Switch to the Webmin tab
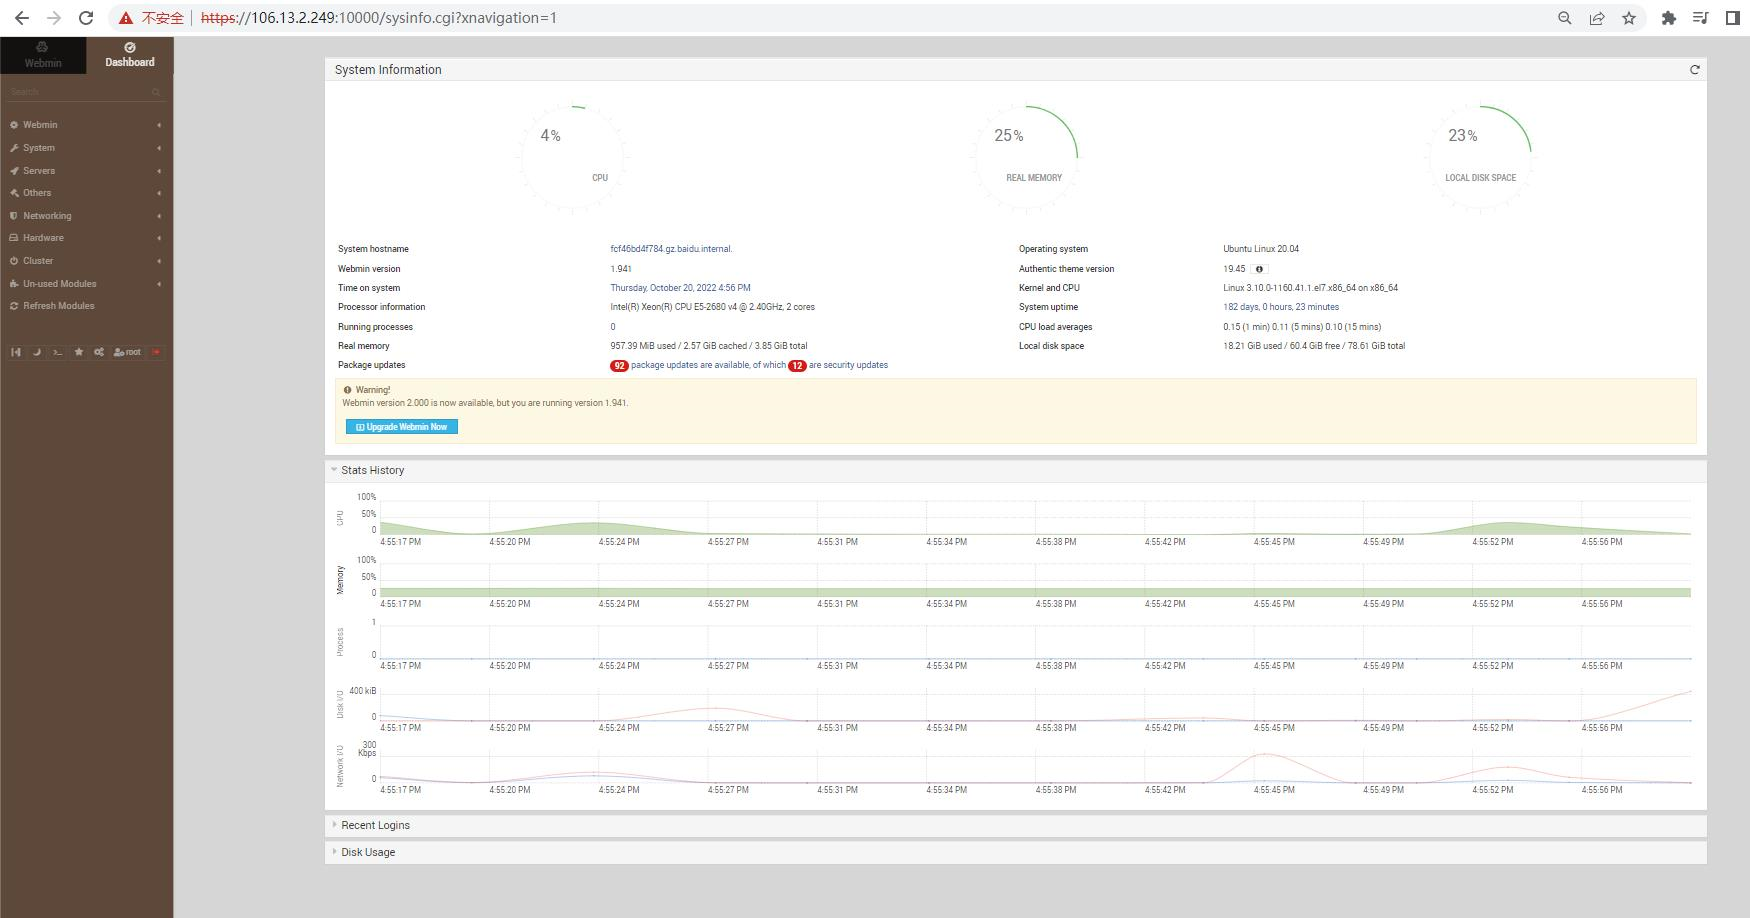The height and width of the screenshot is (918, 1750). point(43,52)
